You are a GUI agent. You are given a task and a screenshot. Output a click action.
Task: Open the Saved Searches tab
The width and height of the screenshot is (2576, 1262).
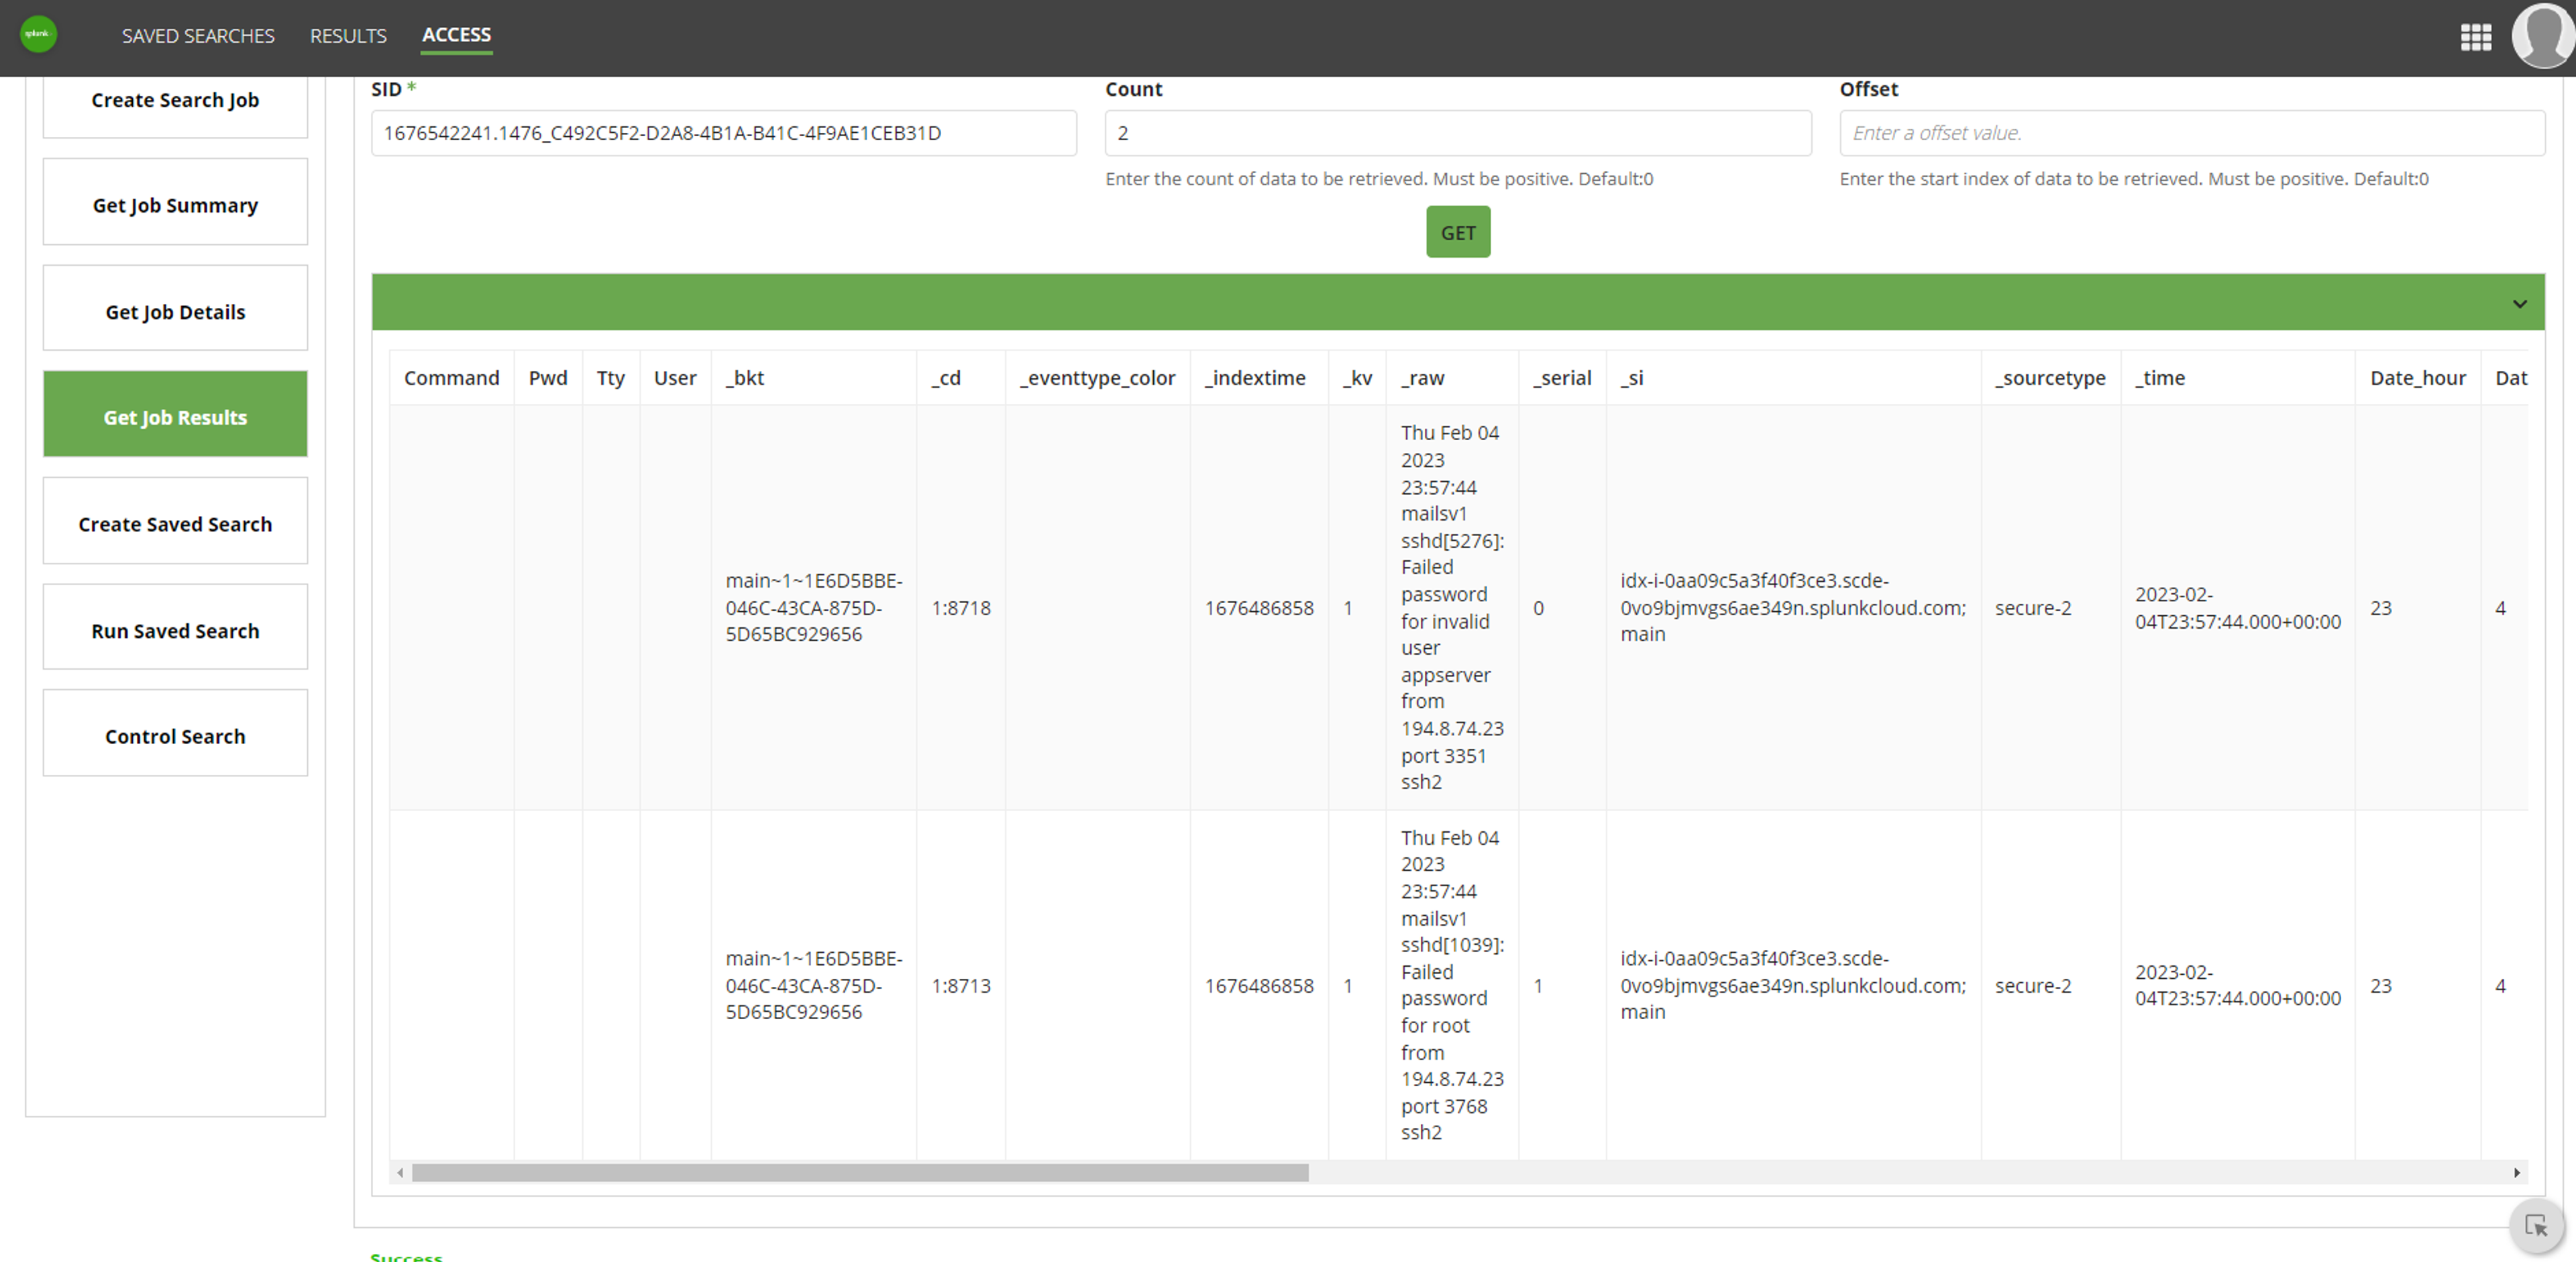[198, 36]
